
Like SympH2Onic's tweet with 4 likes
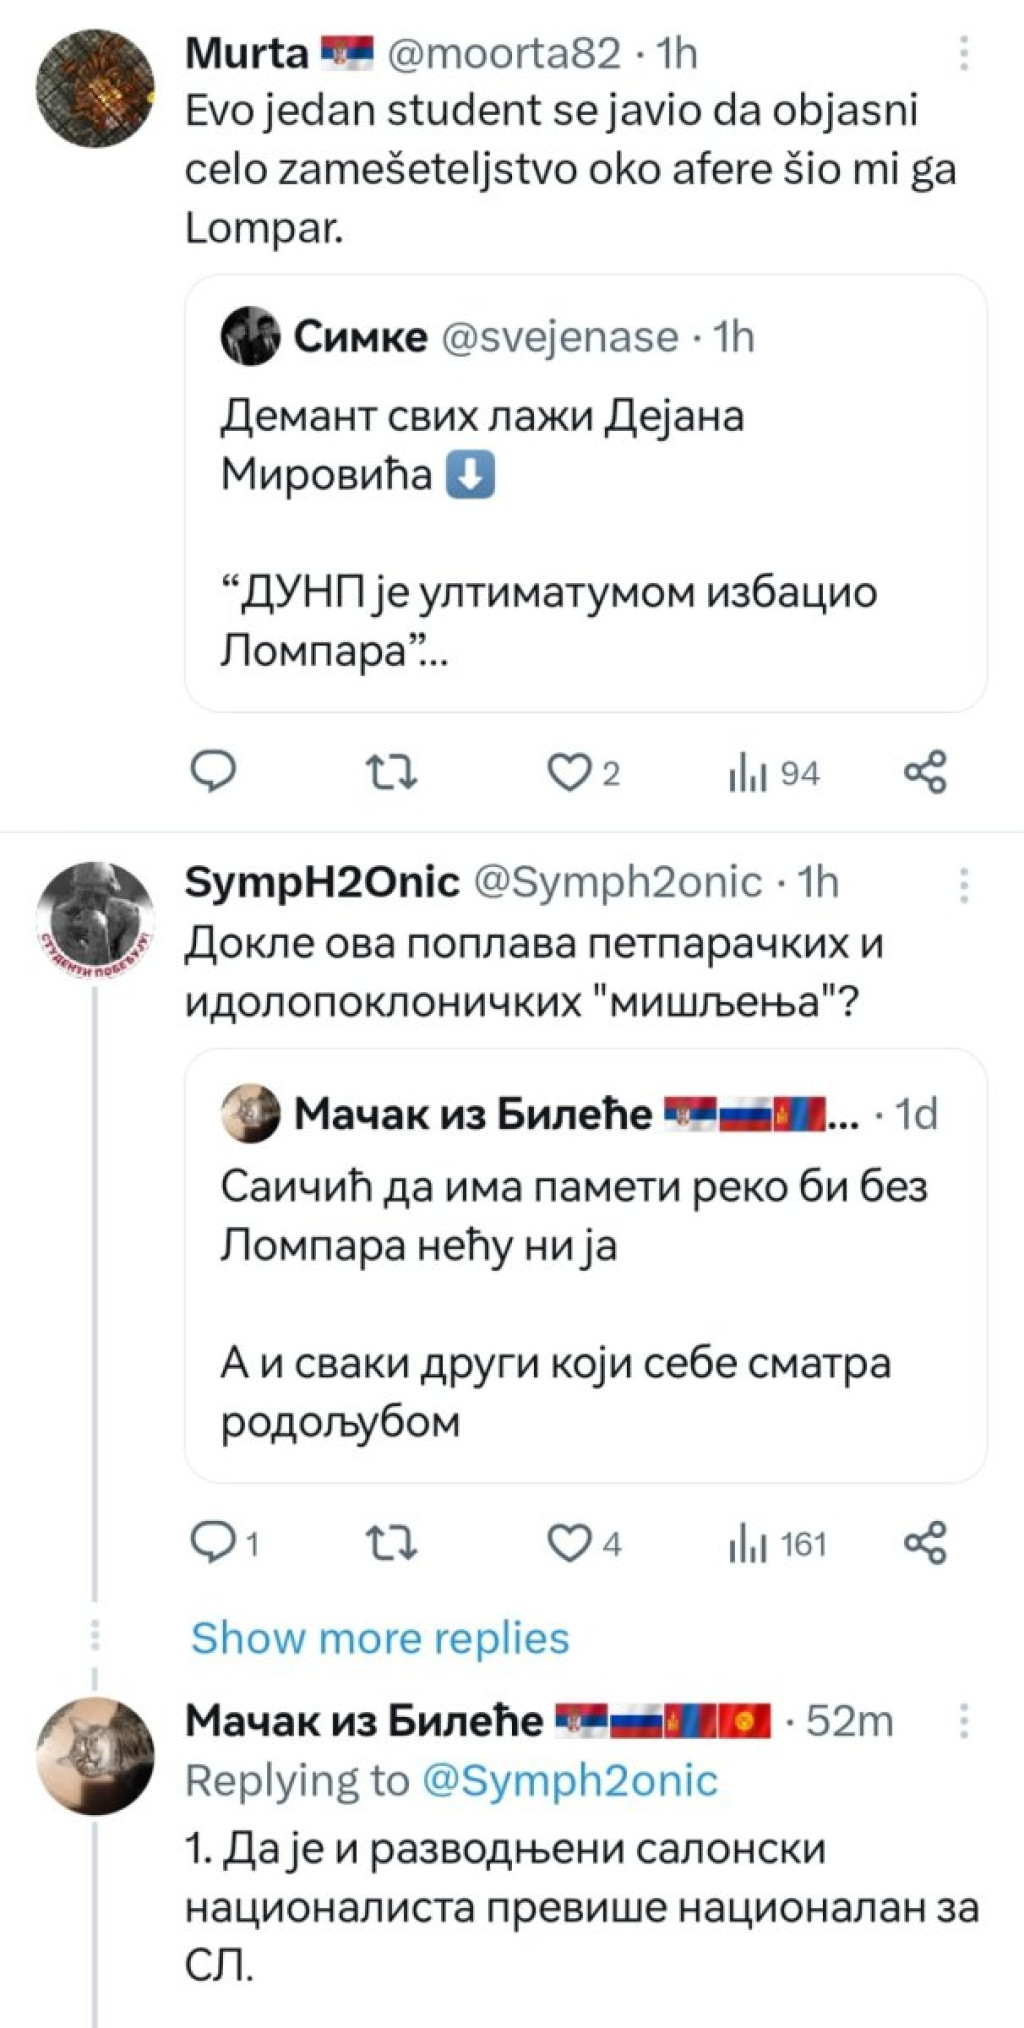(x=584, y=1545)
